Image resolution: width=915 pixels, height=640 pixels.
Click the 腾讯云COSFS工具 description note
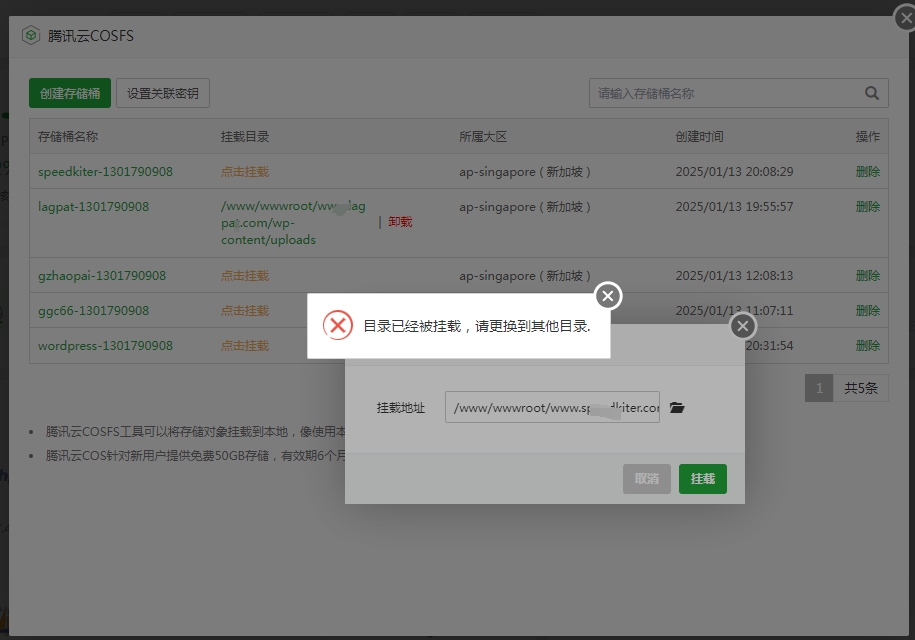point(195,432)
